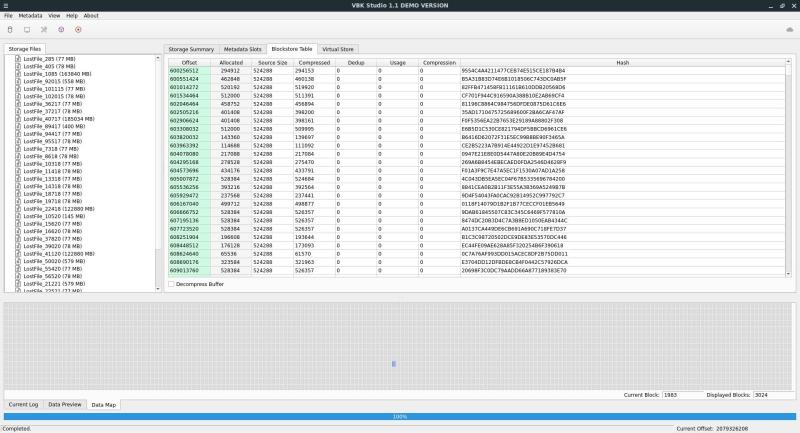Screen dimensions: 800x433
Task: Click file icon beside LostFile_36217 (77 MB)
Action: tap(18, 104)
